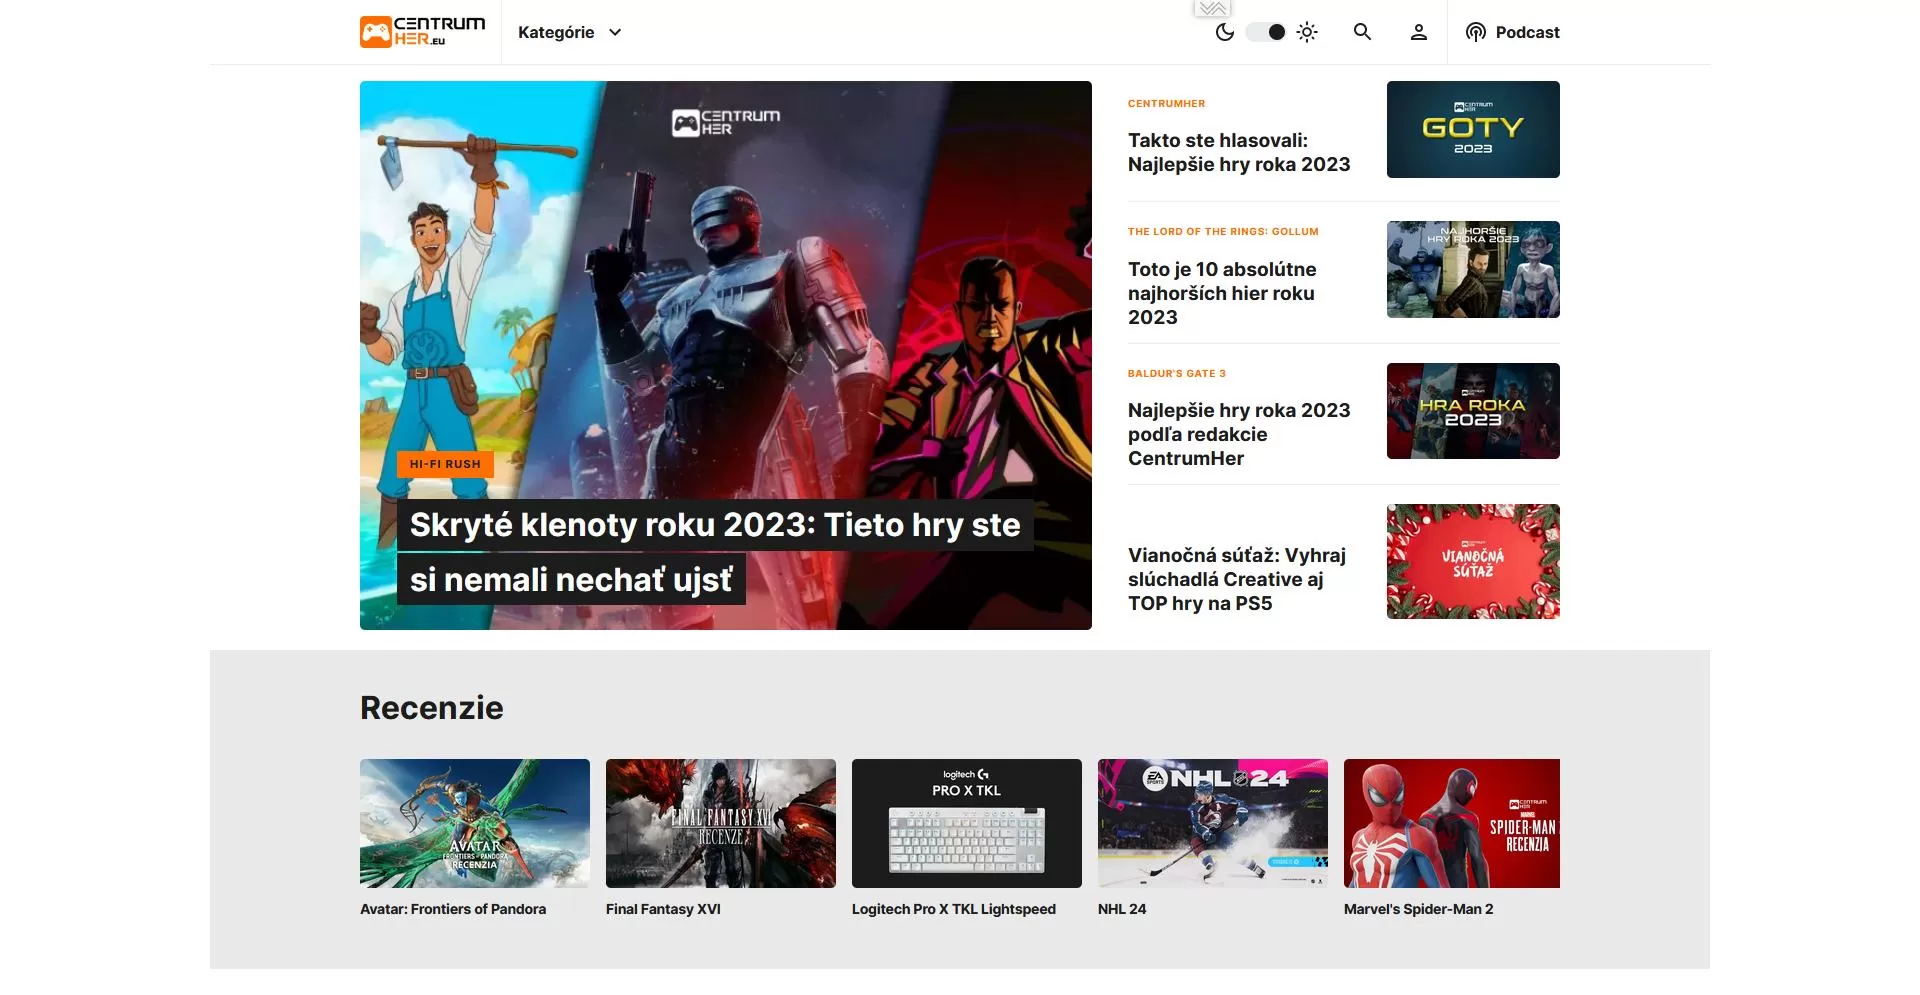Open the Final Fantasy XVI review title
This screenshot has width=1920, height=995.
(x=663, y=909)
